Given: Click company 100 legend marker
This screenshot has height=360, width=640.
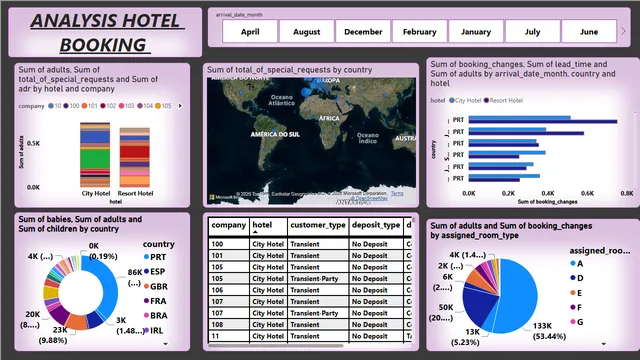Looking at the screenshot, I should pyautogui.click(x=66, y=106).
